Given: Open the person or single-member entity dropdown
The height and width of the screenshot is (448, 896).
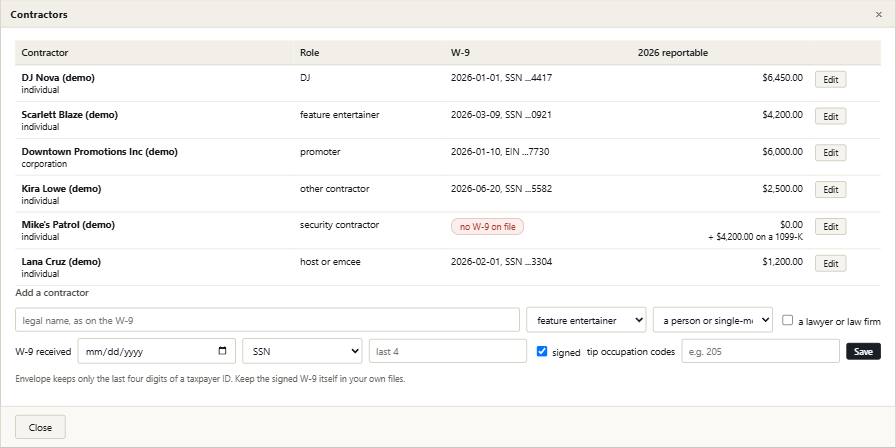Looking at the screenshot, I should click(x=713, y=320).
